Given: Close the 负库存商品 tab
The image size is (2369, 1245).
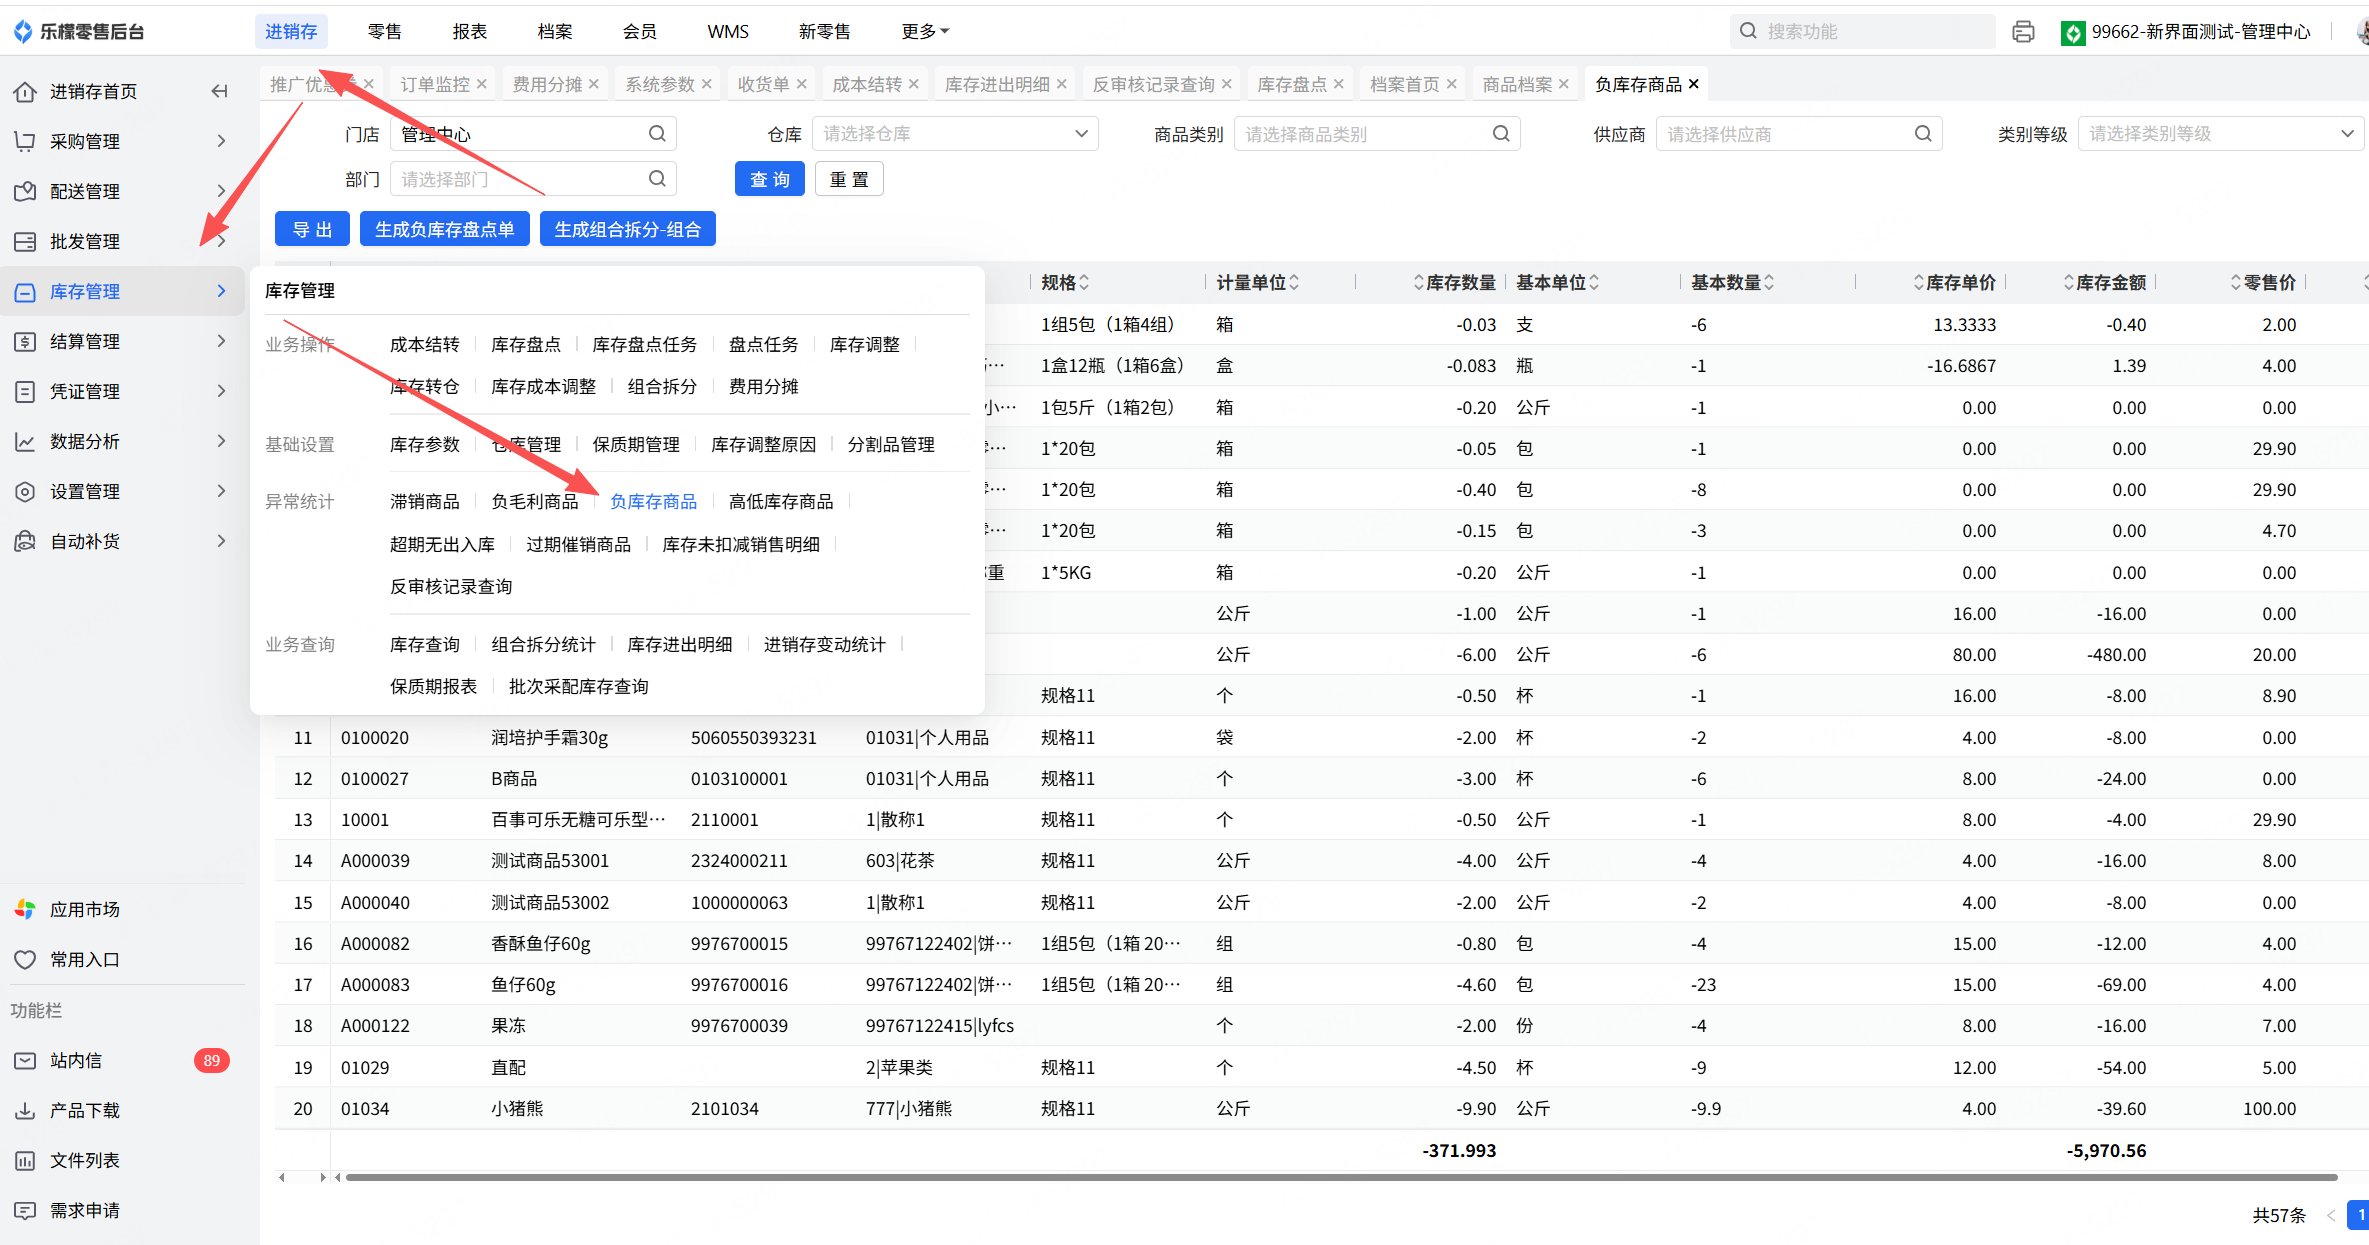Looking at the screenshot, I should 1693,84.
